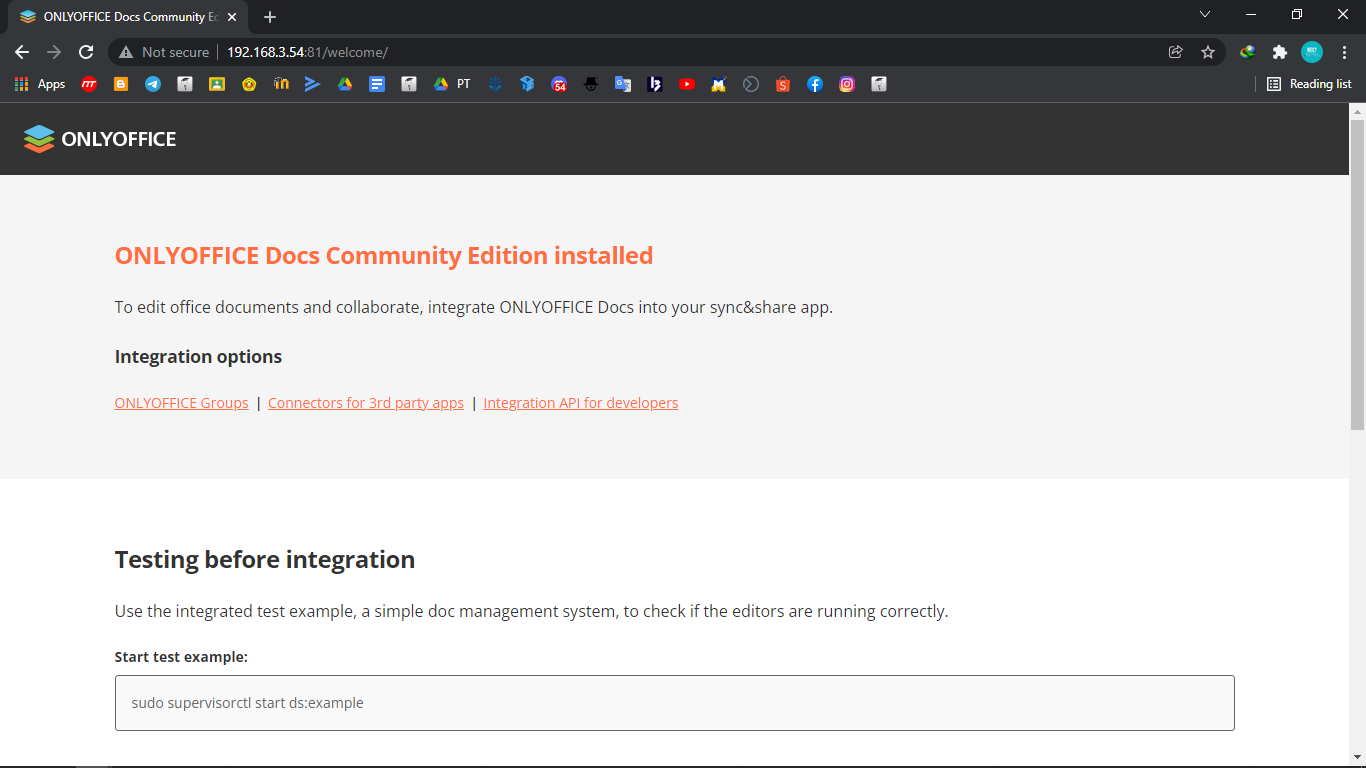1366x768 pixels.
Task: Click the 'Integration options' heading
Action: [x=198, y=357]
